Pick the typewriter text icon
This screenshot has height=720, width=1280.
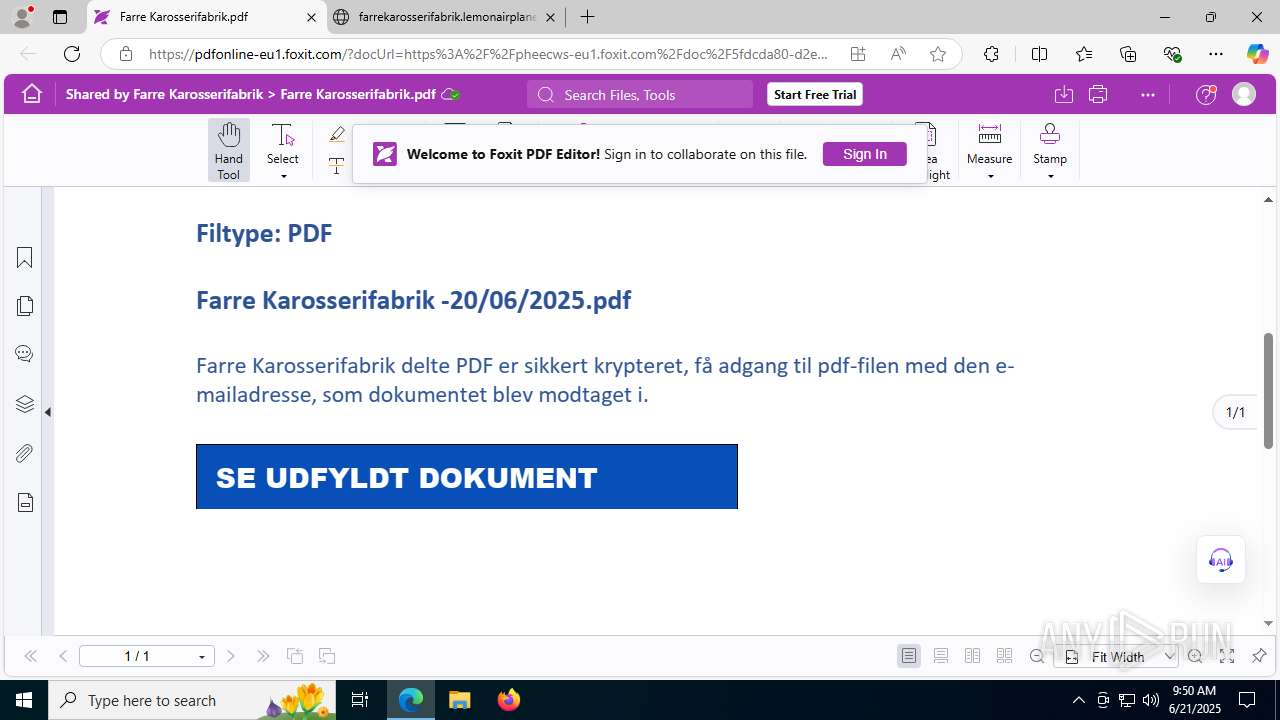point(337,167)
